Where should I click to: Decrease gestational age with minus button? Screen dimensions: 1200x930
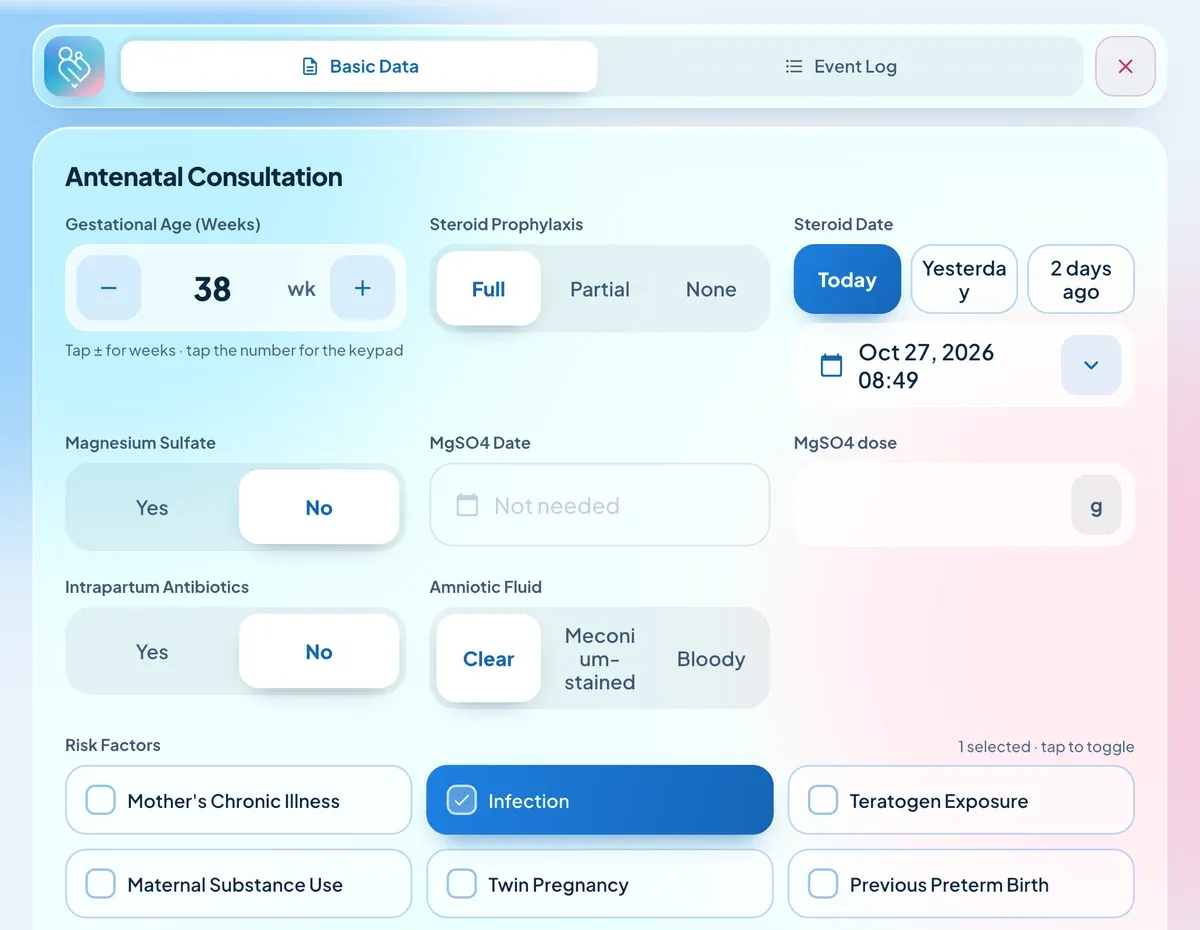click(109, 288)
